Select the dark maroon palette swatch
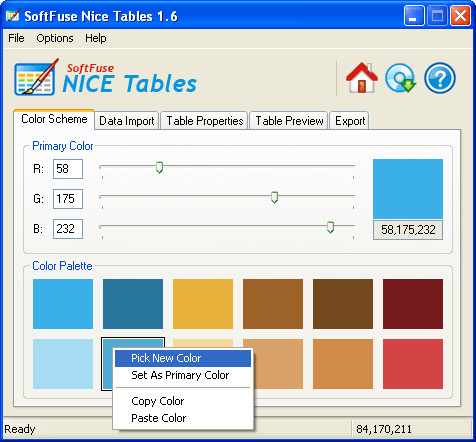The image size is (476, 442). [x=413, y=304]
